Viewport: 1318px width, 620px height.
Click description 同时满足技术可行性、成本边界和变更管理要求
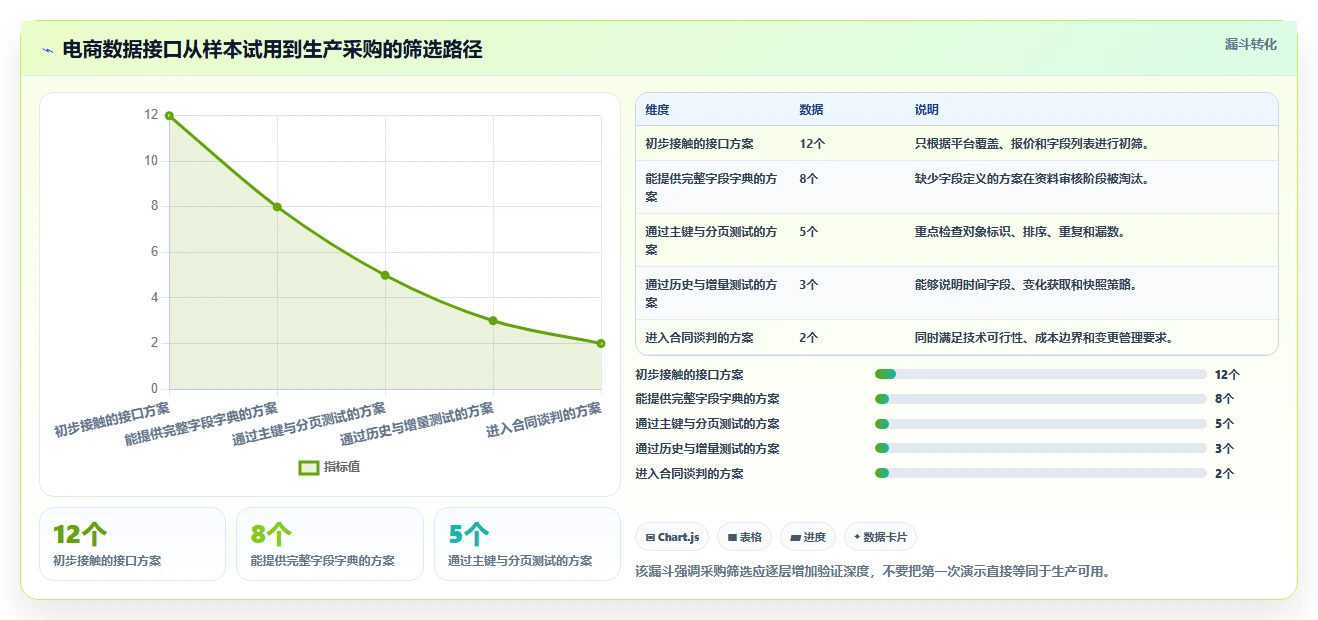point(1044,338)
